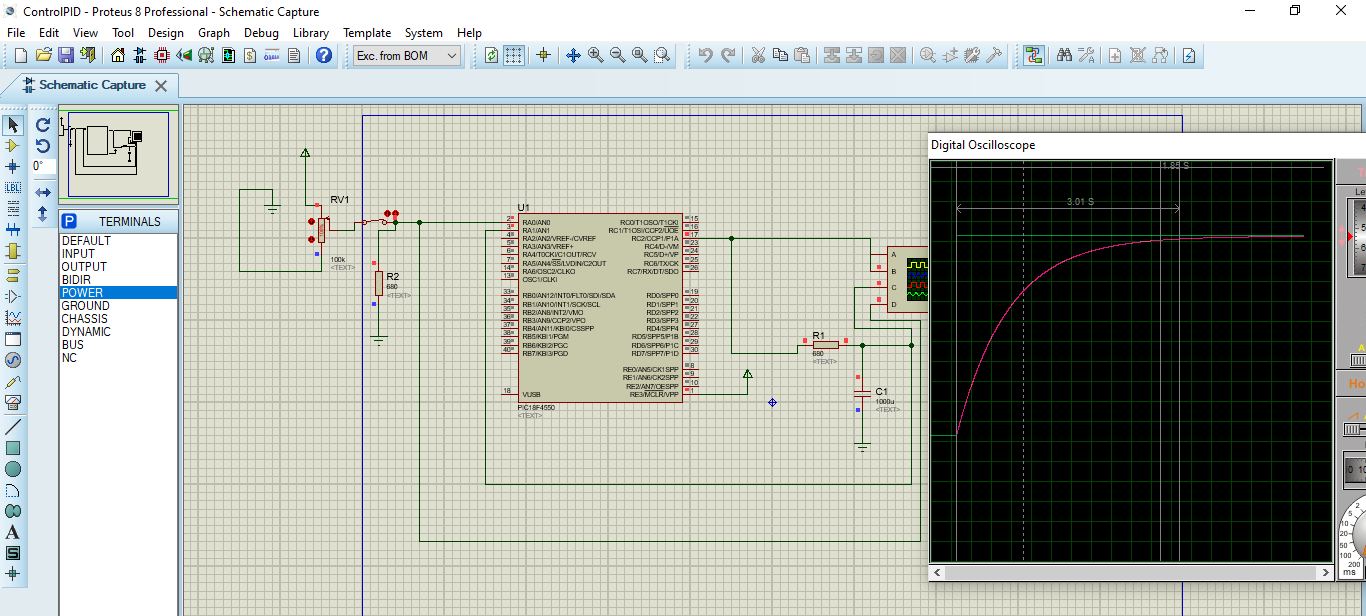Toggle the grid display button
This screenshot has height=616, width=1366.
pos(514,56)
